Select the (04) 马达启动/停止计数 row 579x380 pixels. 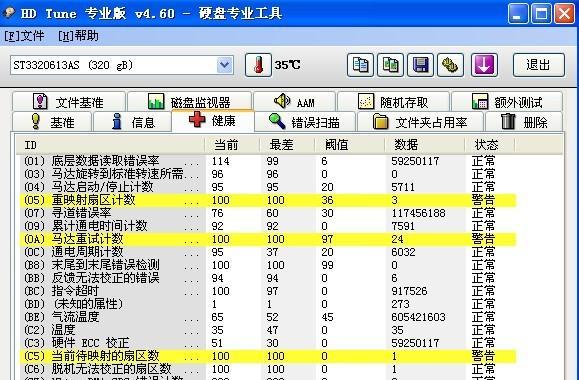pyautogui.click(x=268, y=187)
